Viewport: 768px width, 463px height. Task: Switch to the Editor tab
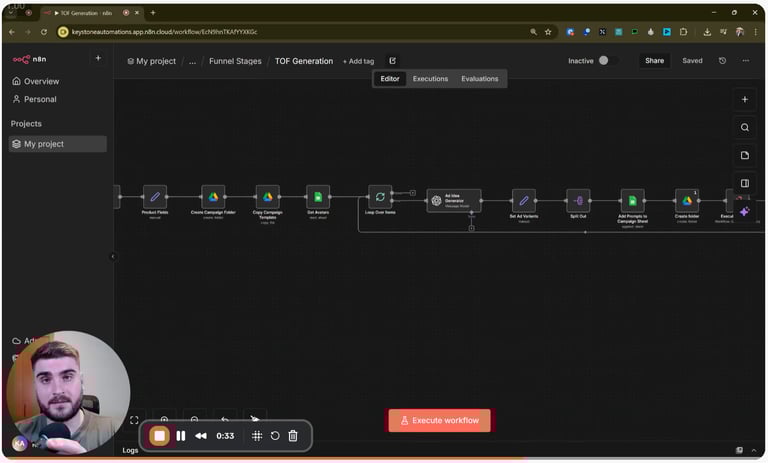click(x=390, y=79)
